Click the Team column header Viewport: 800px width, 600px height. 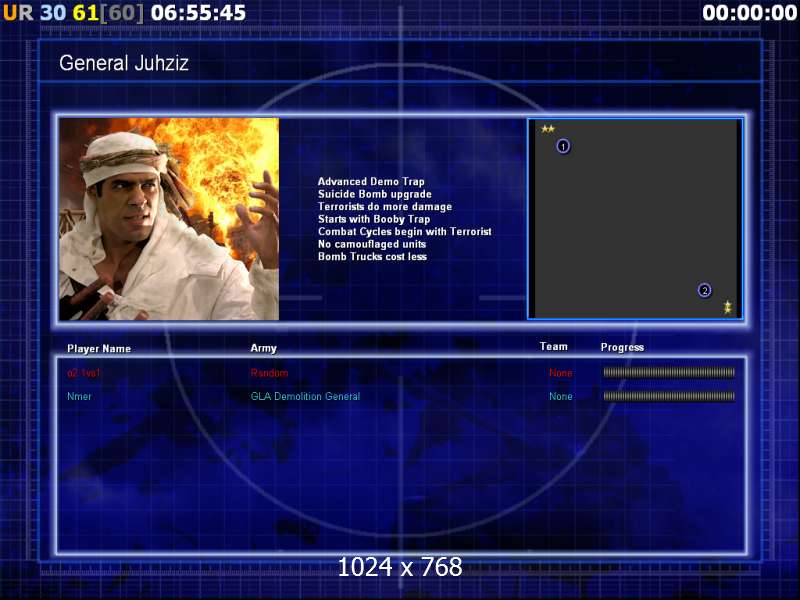(x=554, y=346)
